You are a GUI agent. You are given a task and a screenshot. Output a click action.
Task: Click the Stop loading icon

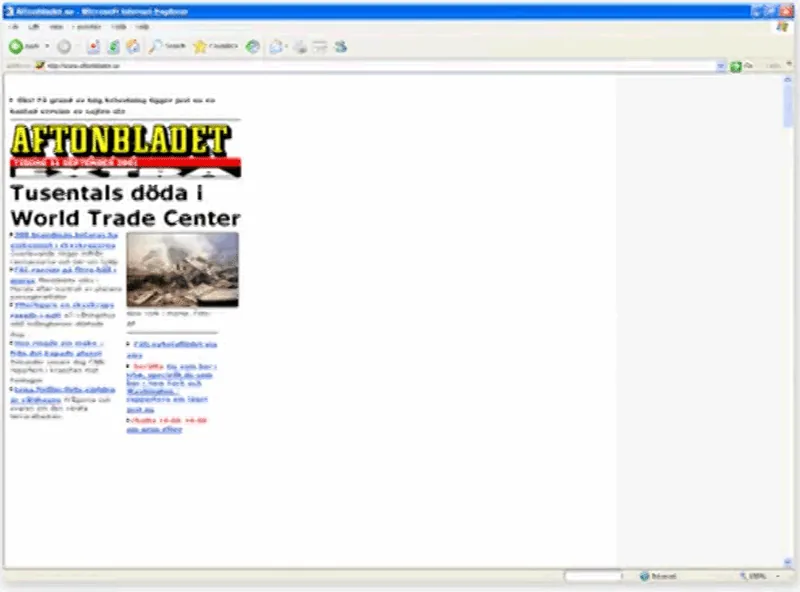(x=93, y=46)
